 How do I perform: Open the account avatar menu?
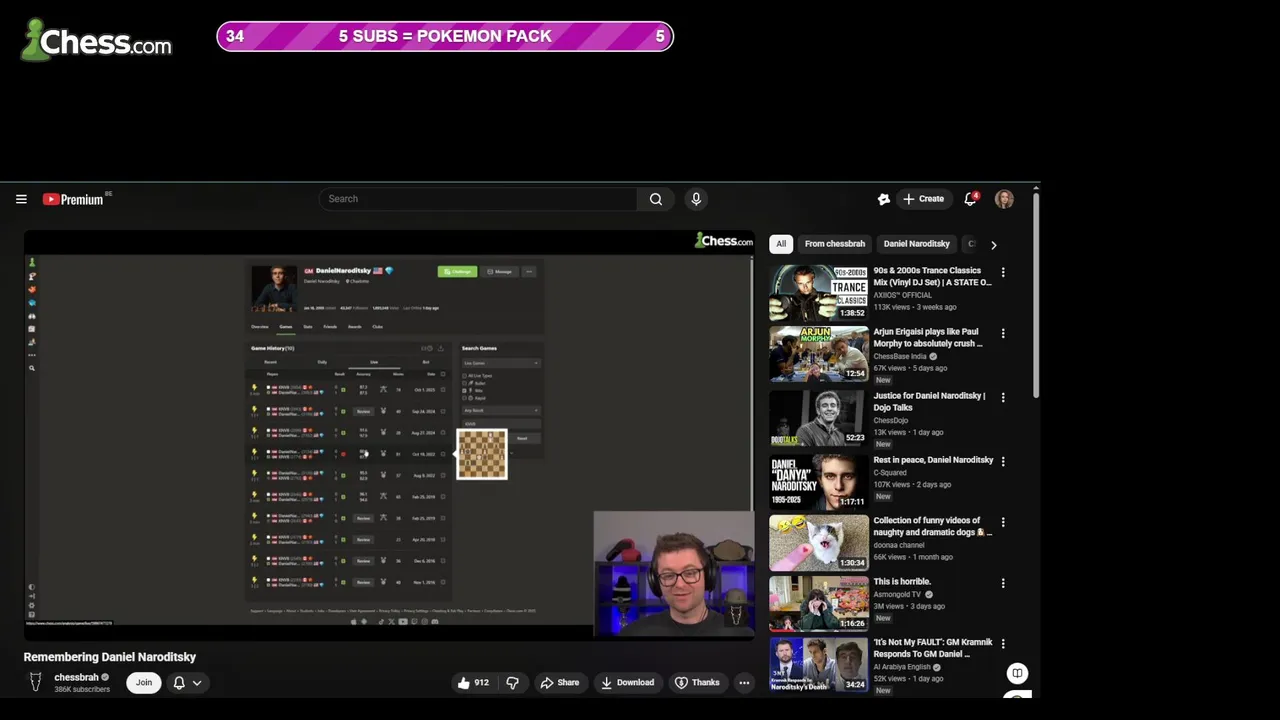pos(1004,199)
